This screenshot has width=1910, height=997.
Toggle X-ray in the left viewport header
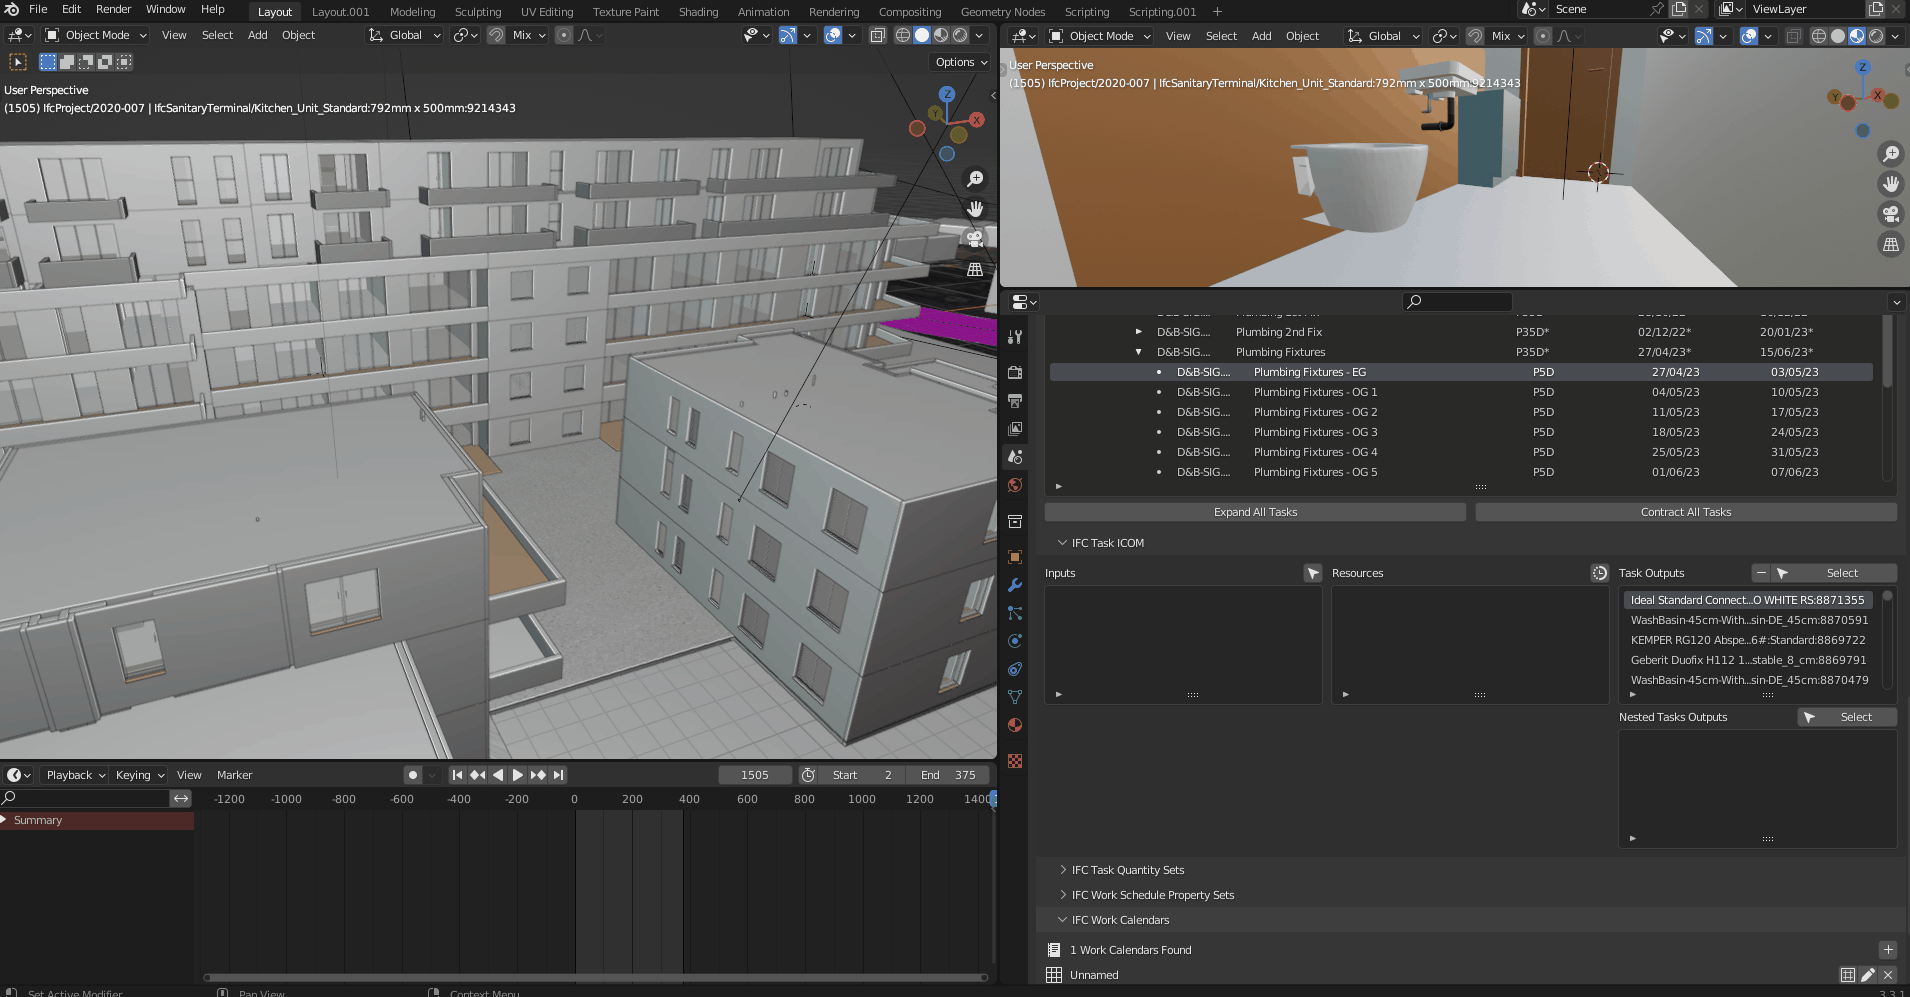pos(878,35)
